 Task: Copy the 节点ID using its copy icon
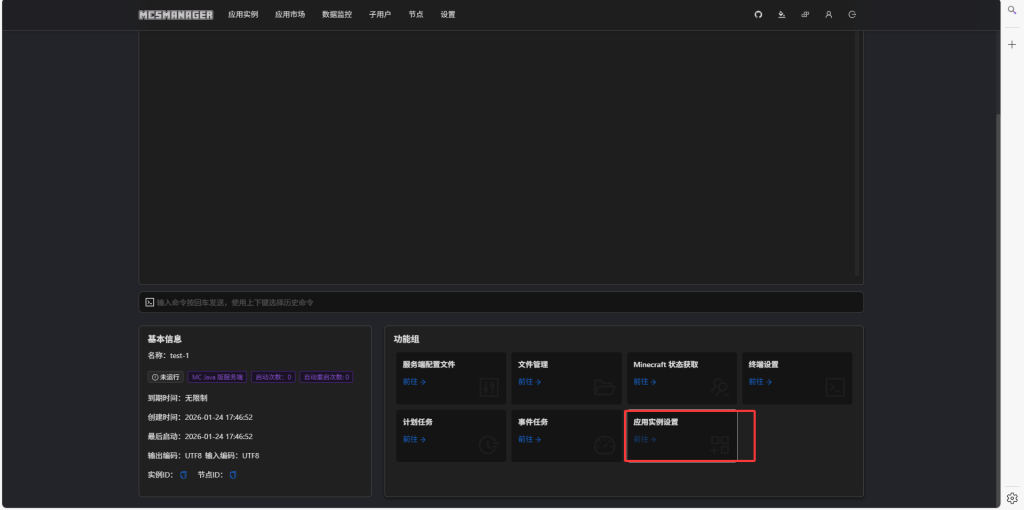click(233, 475)
